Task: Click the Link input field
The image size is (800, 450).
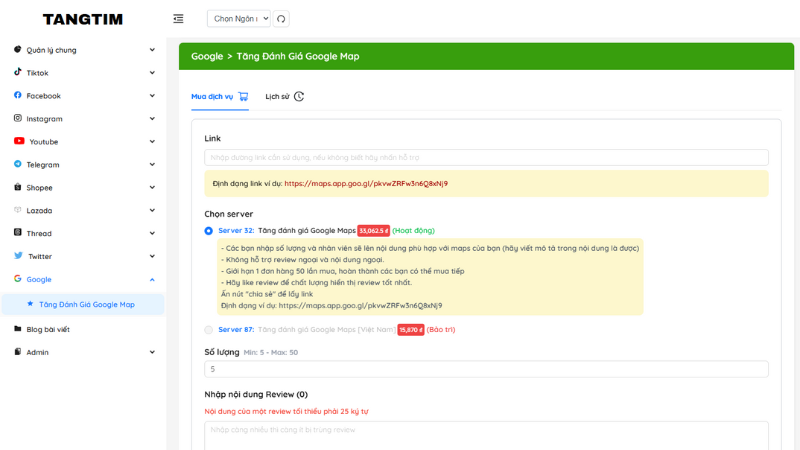Action: point(486,158)
